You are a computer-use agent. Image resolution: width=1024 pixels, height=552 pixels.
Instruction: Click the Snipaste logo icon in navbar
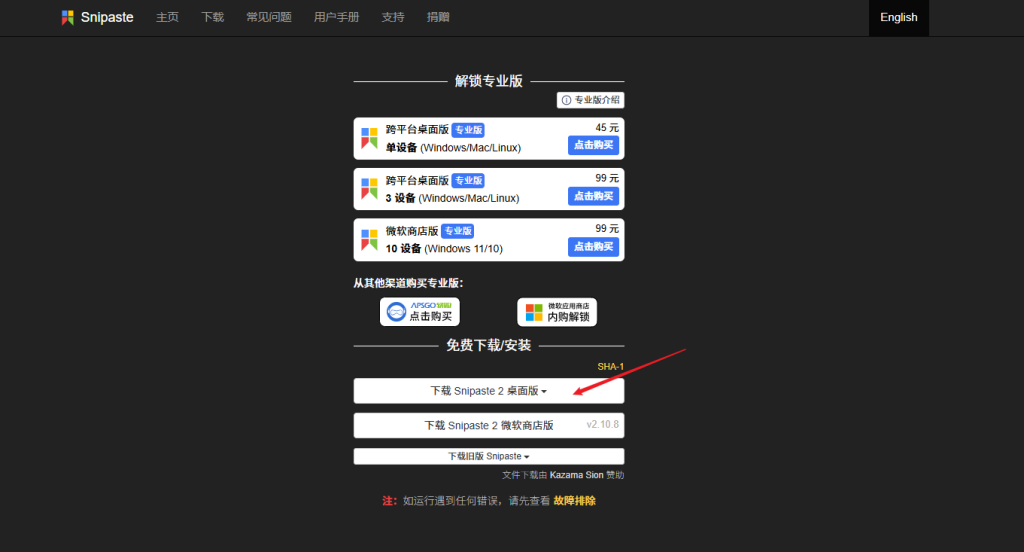[x=67, y=18]
